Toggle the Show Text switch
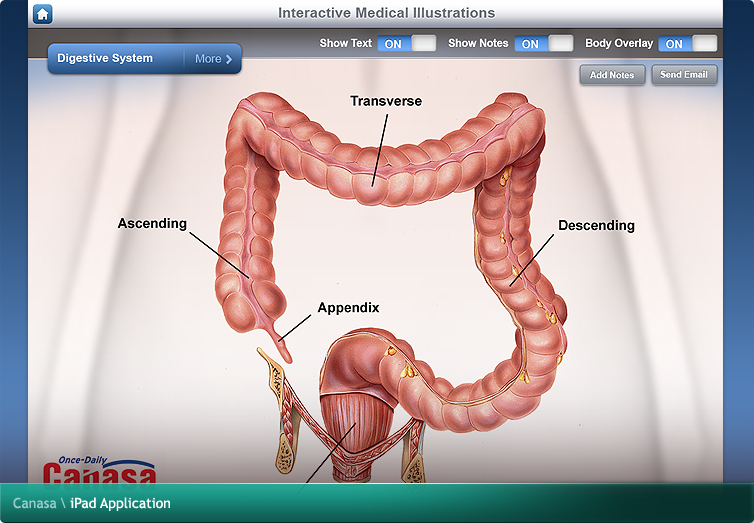The width and height of the screenshot is (754, 523). [406, 44]
